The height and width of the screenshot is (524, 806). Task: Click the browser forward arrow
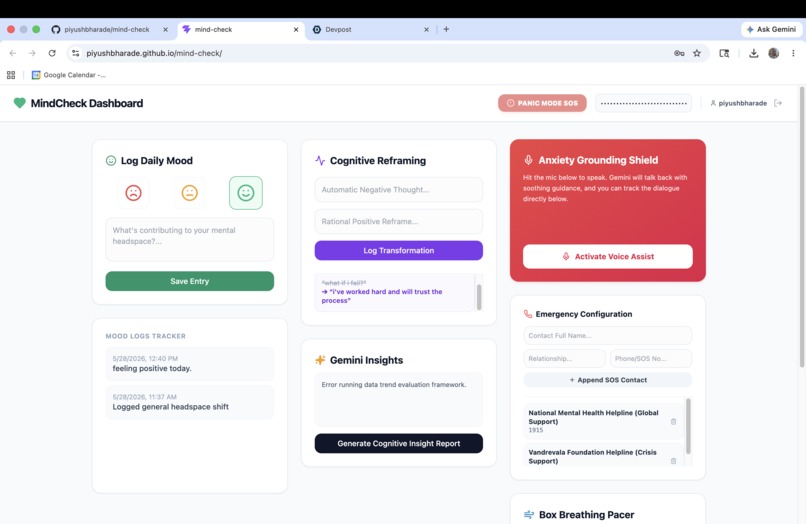(32, 53)
